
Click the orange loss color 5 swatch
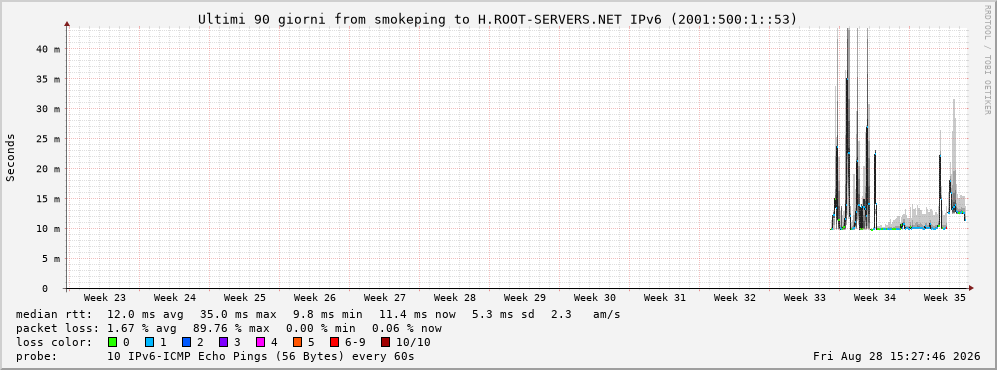pyautogui.click(x=296, y=342)
